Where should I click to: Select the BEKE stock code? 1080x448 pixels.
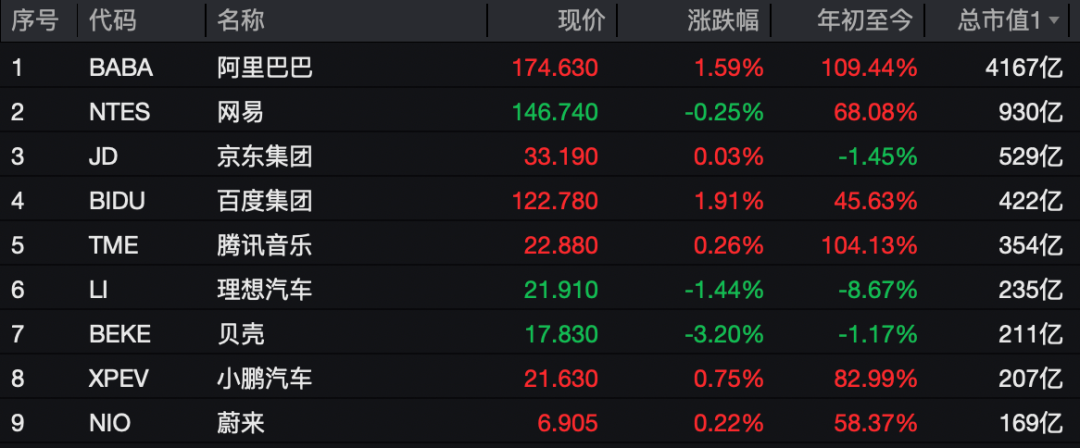coord(120,334)
